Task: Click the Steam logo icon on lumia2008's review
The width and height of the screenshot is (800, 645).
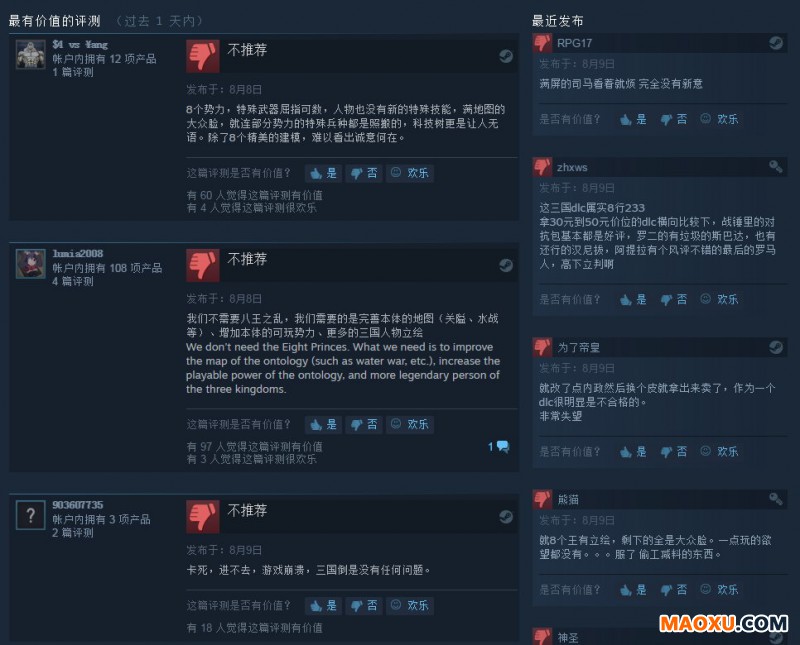Action: pos(506,265)
